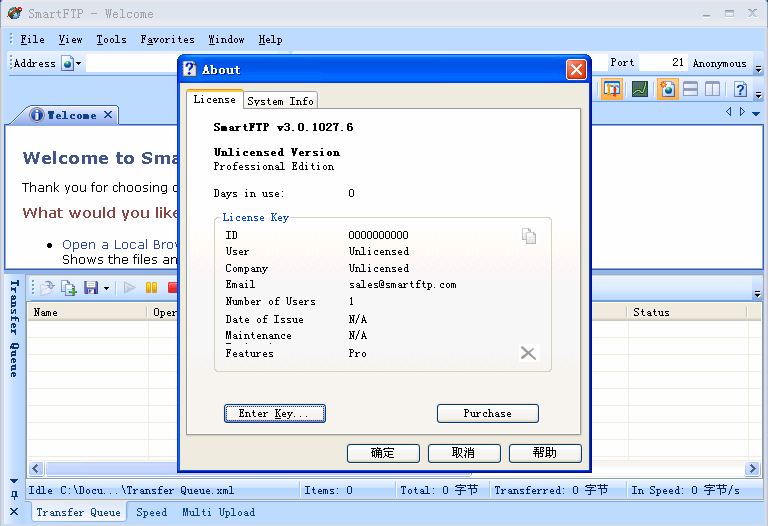The image size is (768, 526).
Task: Remove the license key with the X icon
Action: point(528,353)
